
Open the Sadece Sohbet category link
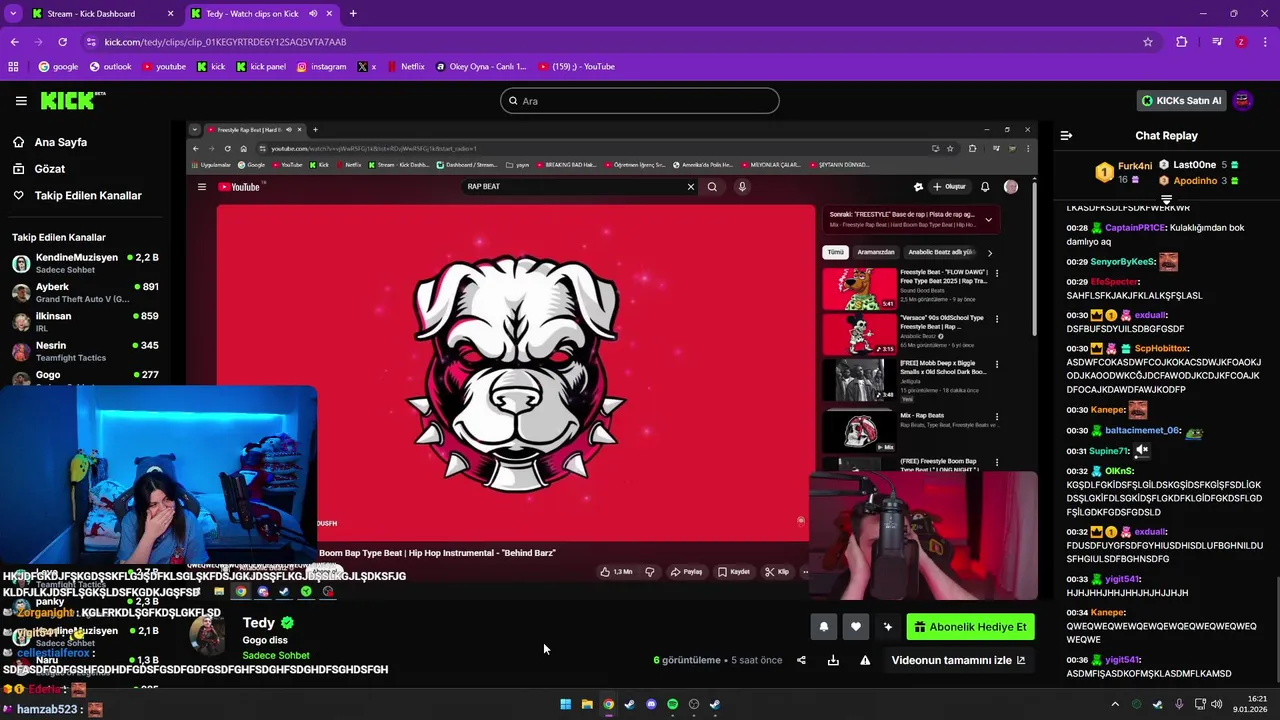pos(276,656)
